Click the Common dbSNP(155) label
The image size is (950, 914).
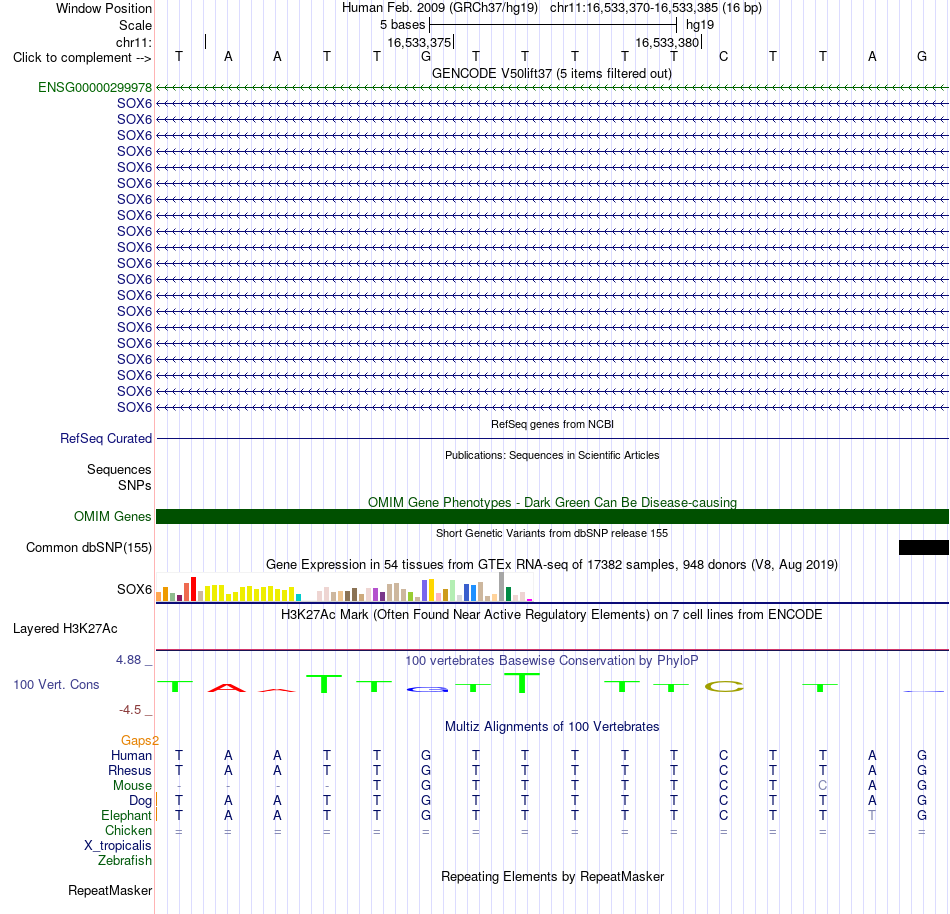[89, 548]
